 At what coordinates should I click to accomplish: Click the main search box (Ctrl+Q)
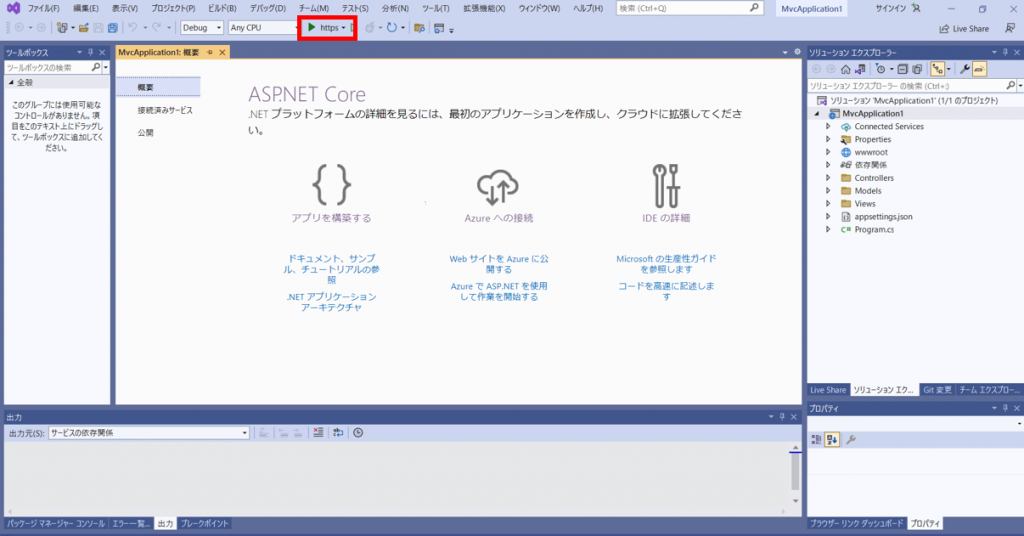click(690, 8)
